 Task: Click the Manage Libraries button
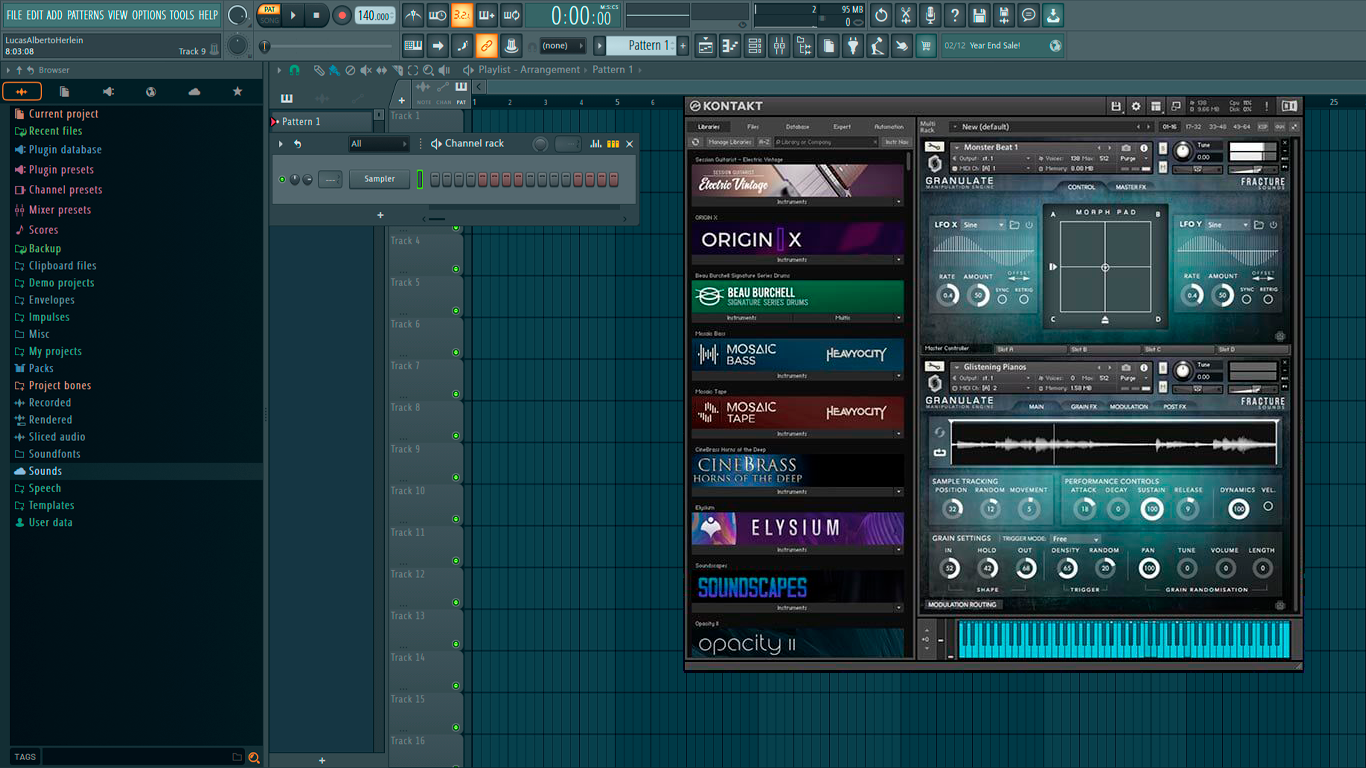(x=729, y=142)
